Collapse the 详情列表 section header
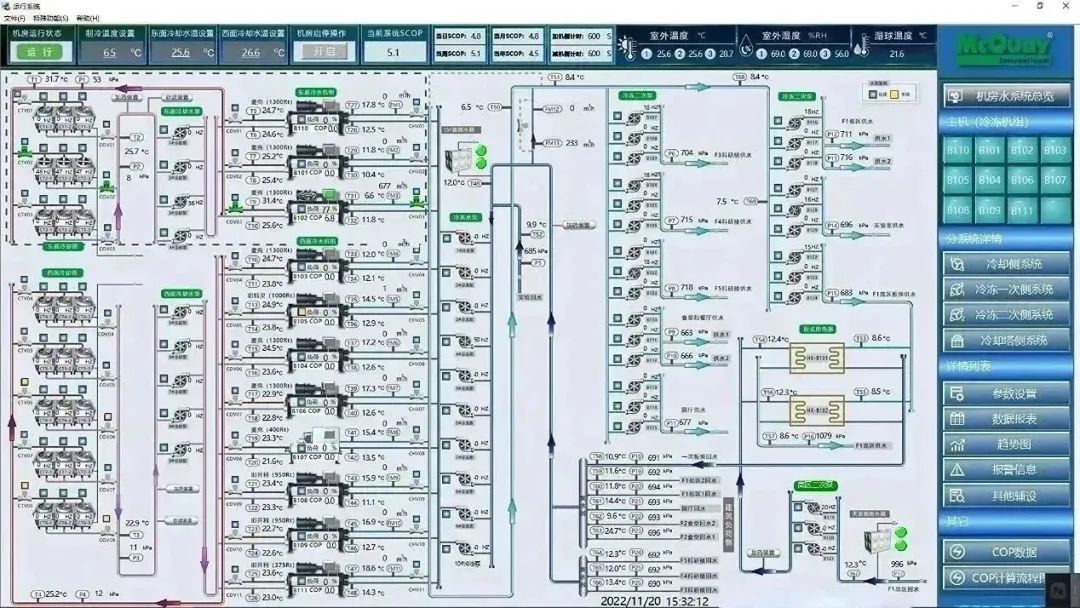Screen dimensions: 1080x608 pos(968,367)
